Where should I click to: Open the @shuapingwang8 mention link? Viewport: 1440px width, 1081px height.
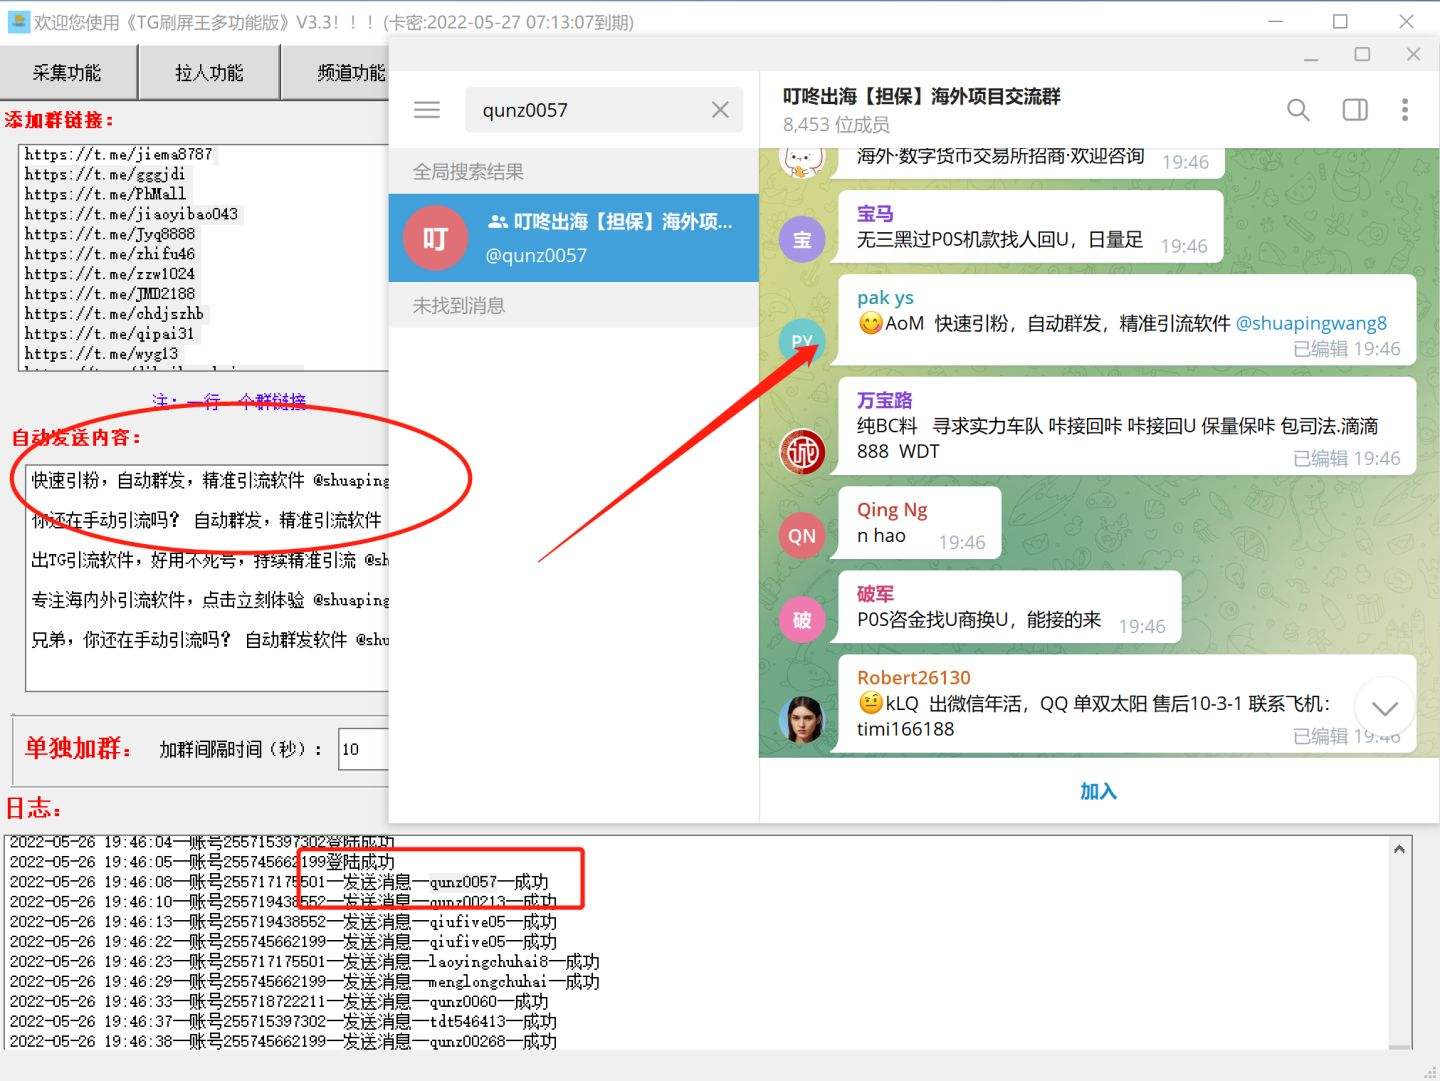click(x=1311, y=323)
